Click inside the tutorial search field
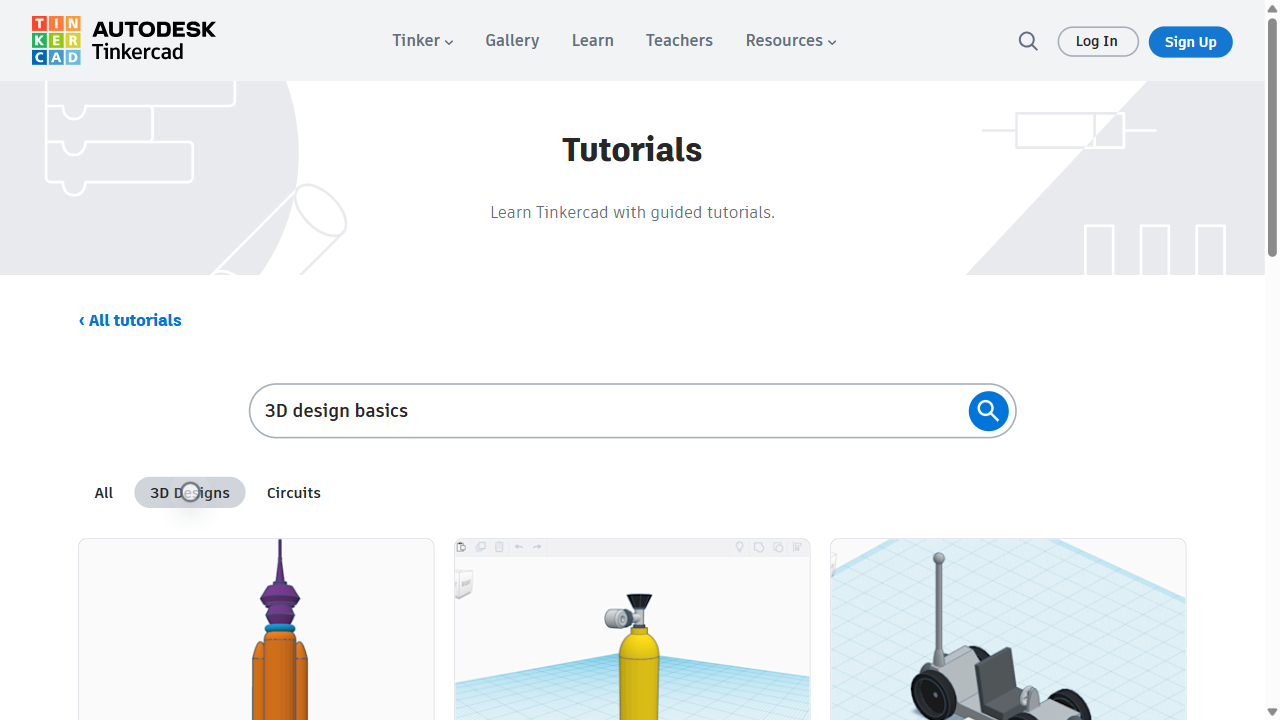This screenshot has height=720, width=1280. point(600,410)
